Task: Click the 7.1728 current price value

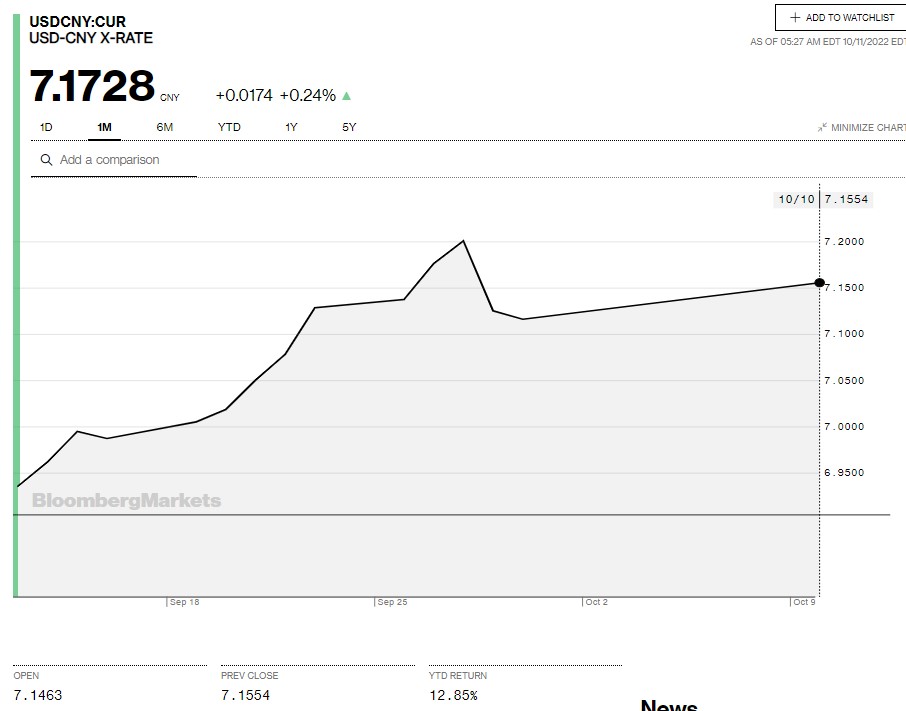Action: [92, 87]
